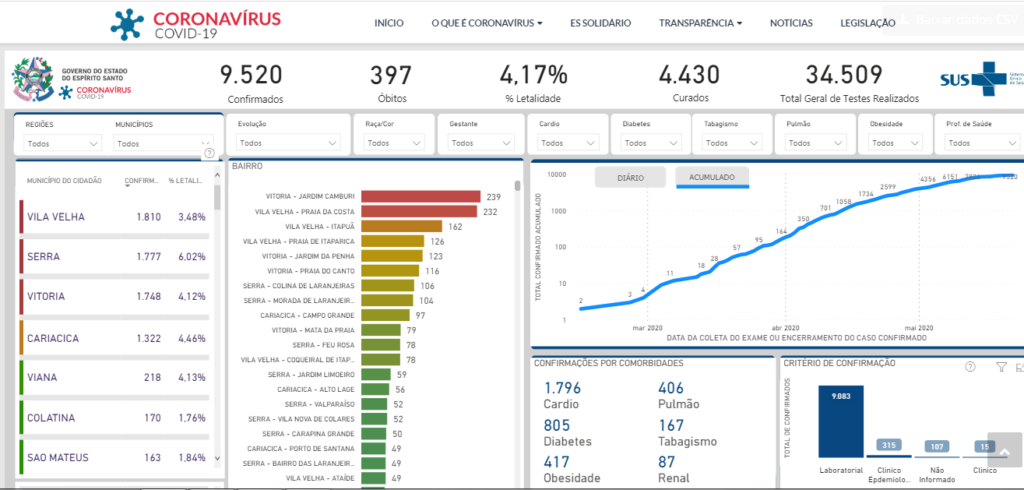This screenshot has width=1024, height=490.
Task: Switch chart to Acumulado view
Action: click(x=712, y=178)
